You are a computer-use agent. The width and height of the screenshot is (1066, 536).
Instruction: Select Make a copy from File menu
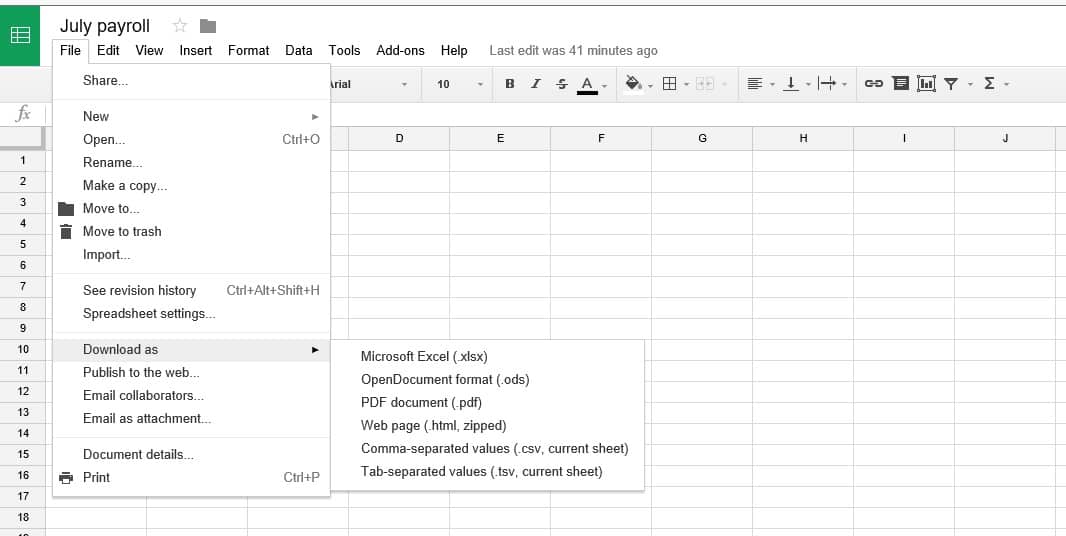125,185
